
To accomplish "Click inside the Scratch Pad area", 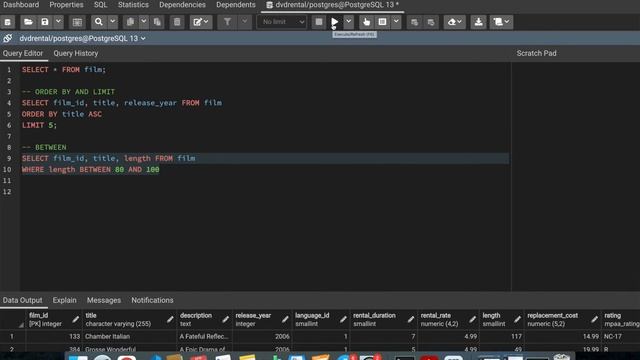I will (576, 176).
